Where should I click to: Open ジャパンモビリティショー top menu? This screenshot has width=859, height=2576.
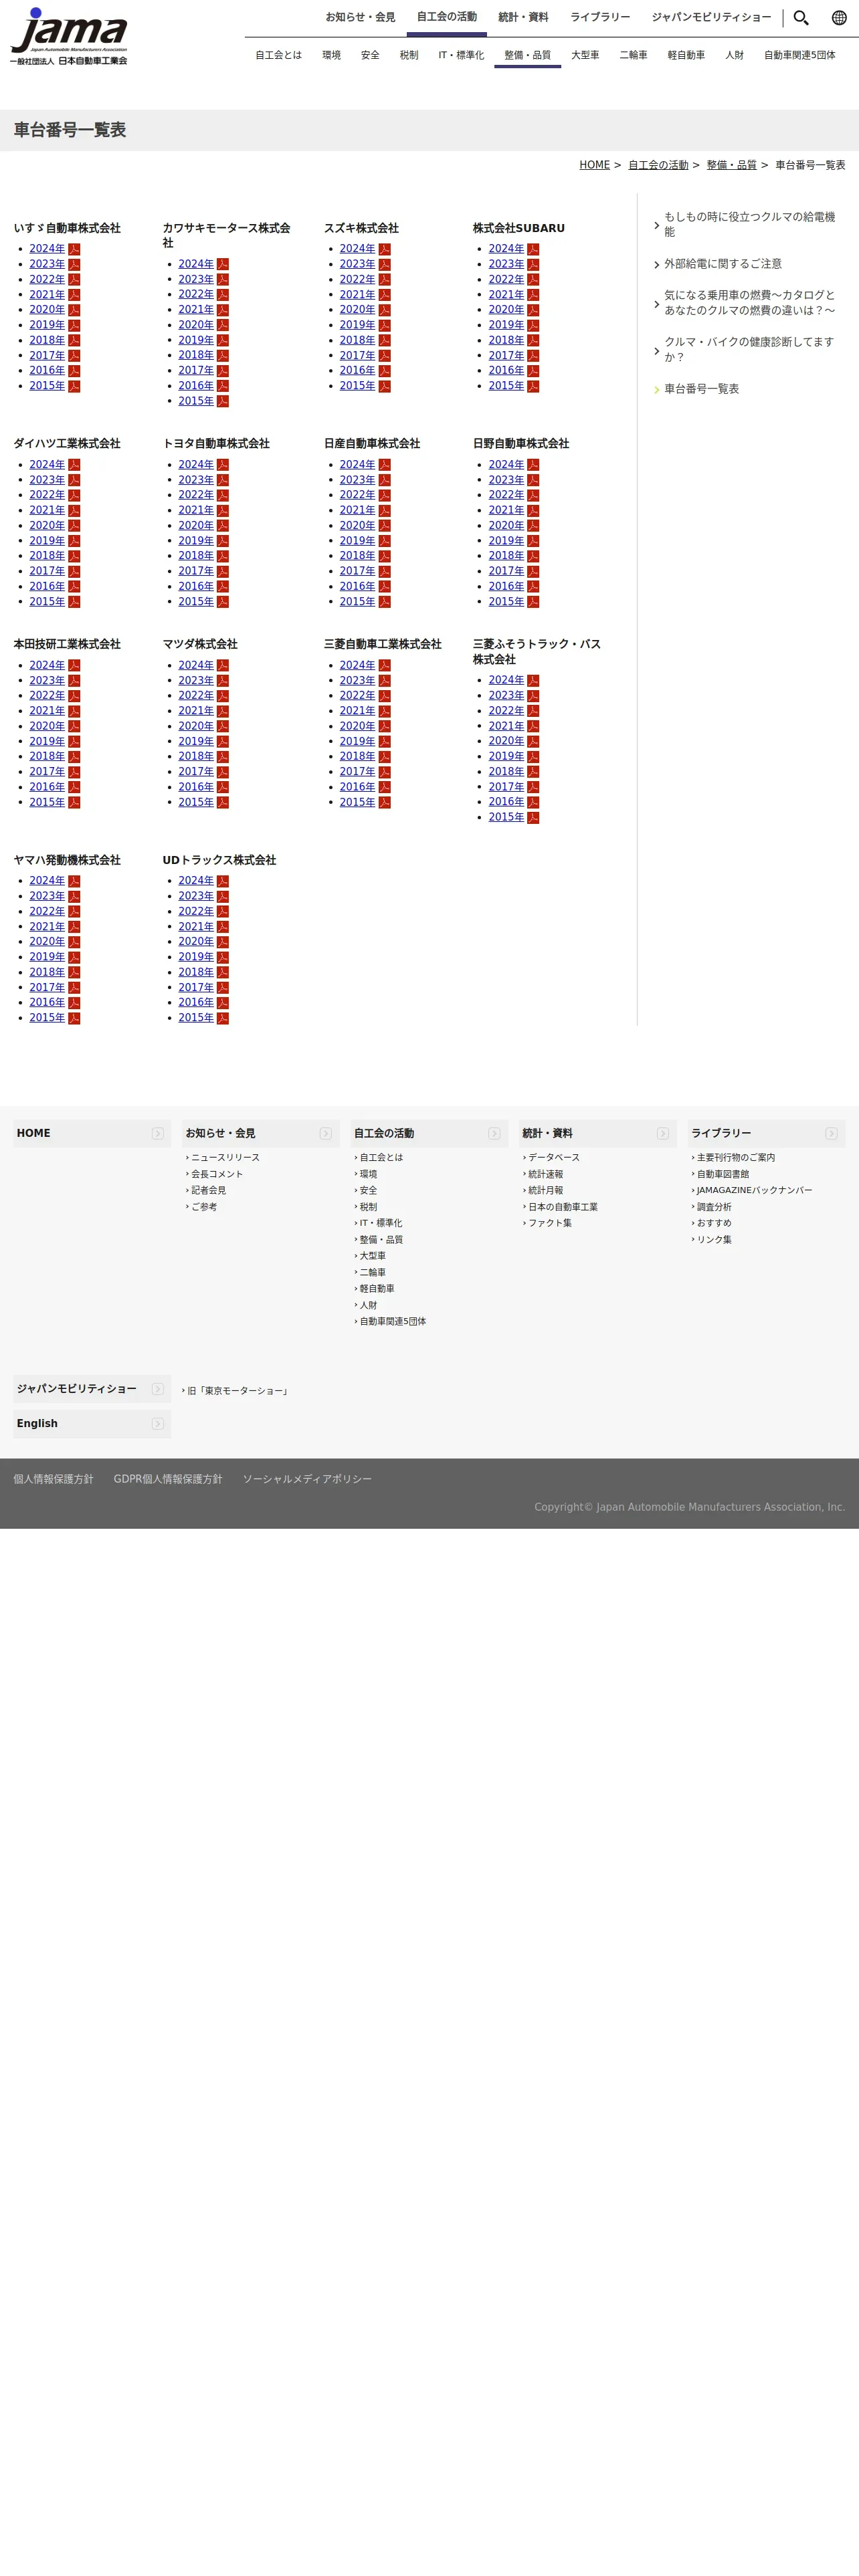[x=711, y=17]
